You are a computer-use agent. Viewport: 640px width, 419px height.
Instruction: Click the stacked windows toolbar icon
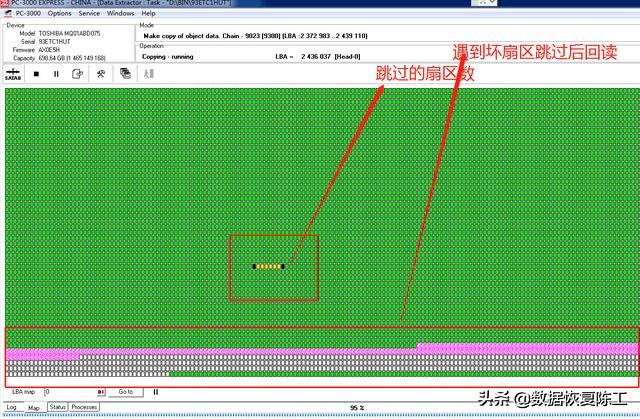125,73
